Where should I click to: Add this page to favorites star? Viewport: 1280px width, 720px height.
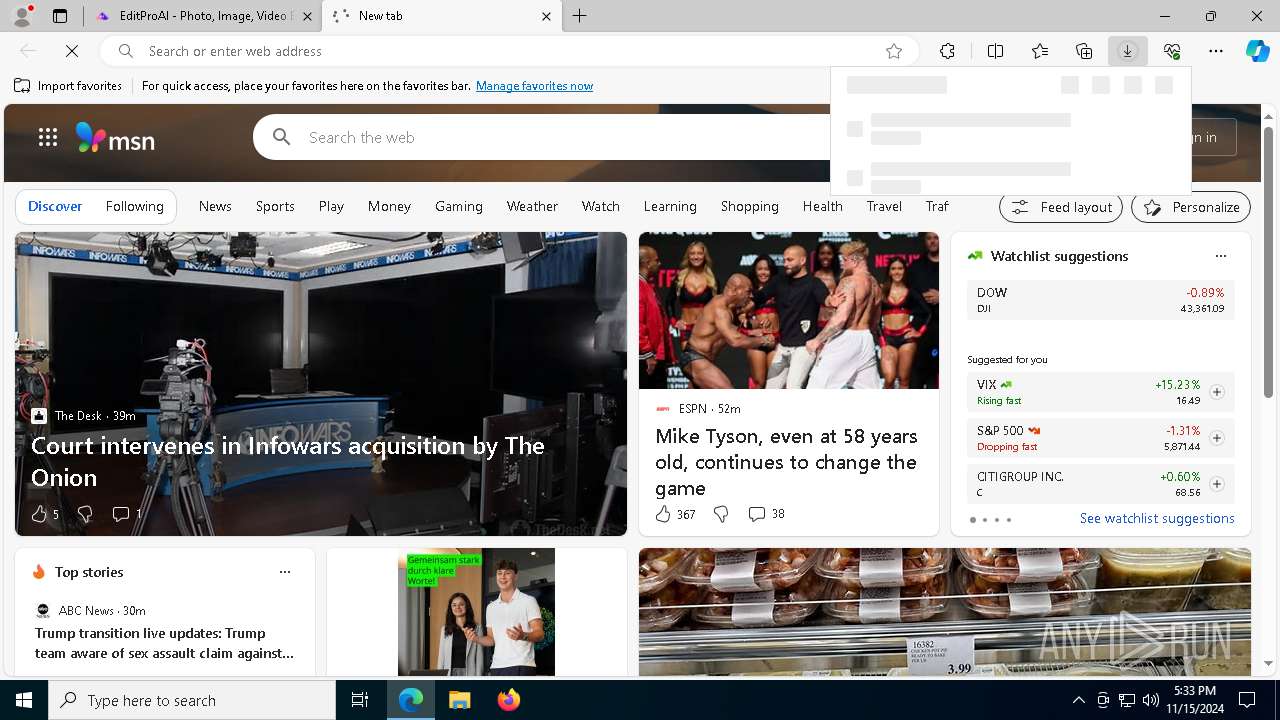[x=894, y=51]
